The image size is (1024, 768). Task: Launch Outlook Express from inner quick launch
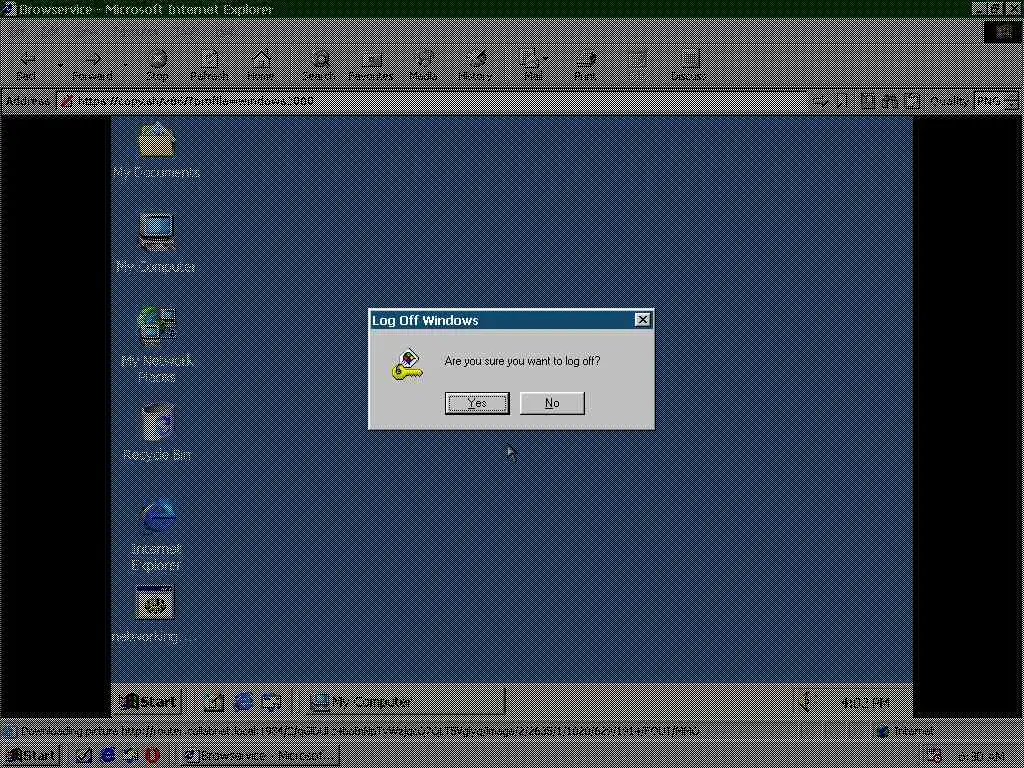click(x=272, y=702)
